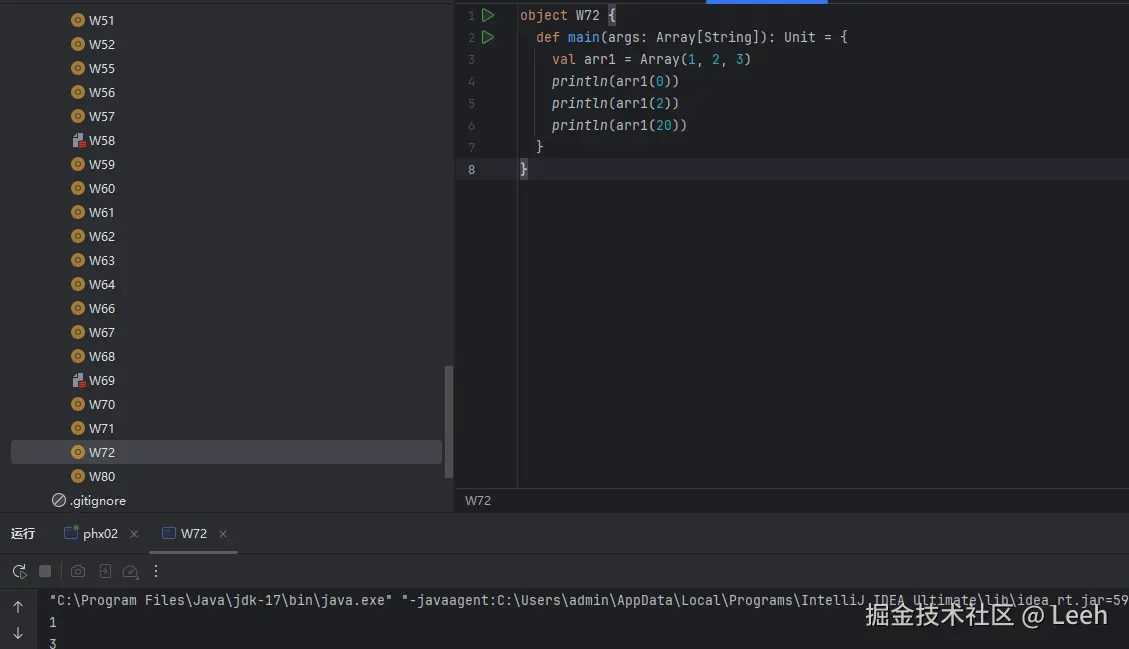Select W51 file icon in project tree
1129x649 pixels.
78,20
